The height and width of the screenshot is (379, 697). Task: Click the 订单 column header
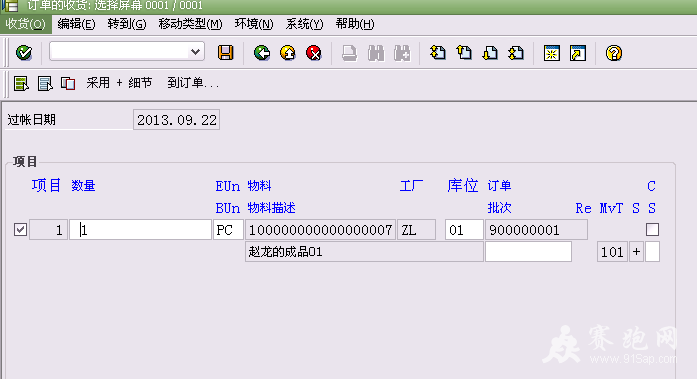[x=499, y=185]
